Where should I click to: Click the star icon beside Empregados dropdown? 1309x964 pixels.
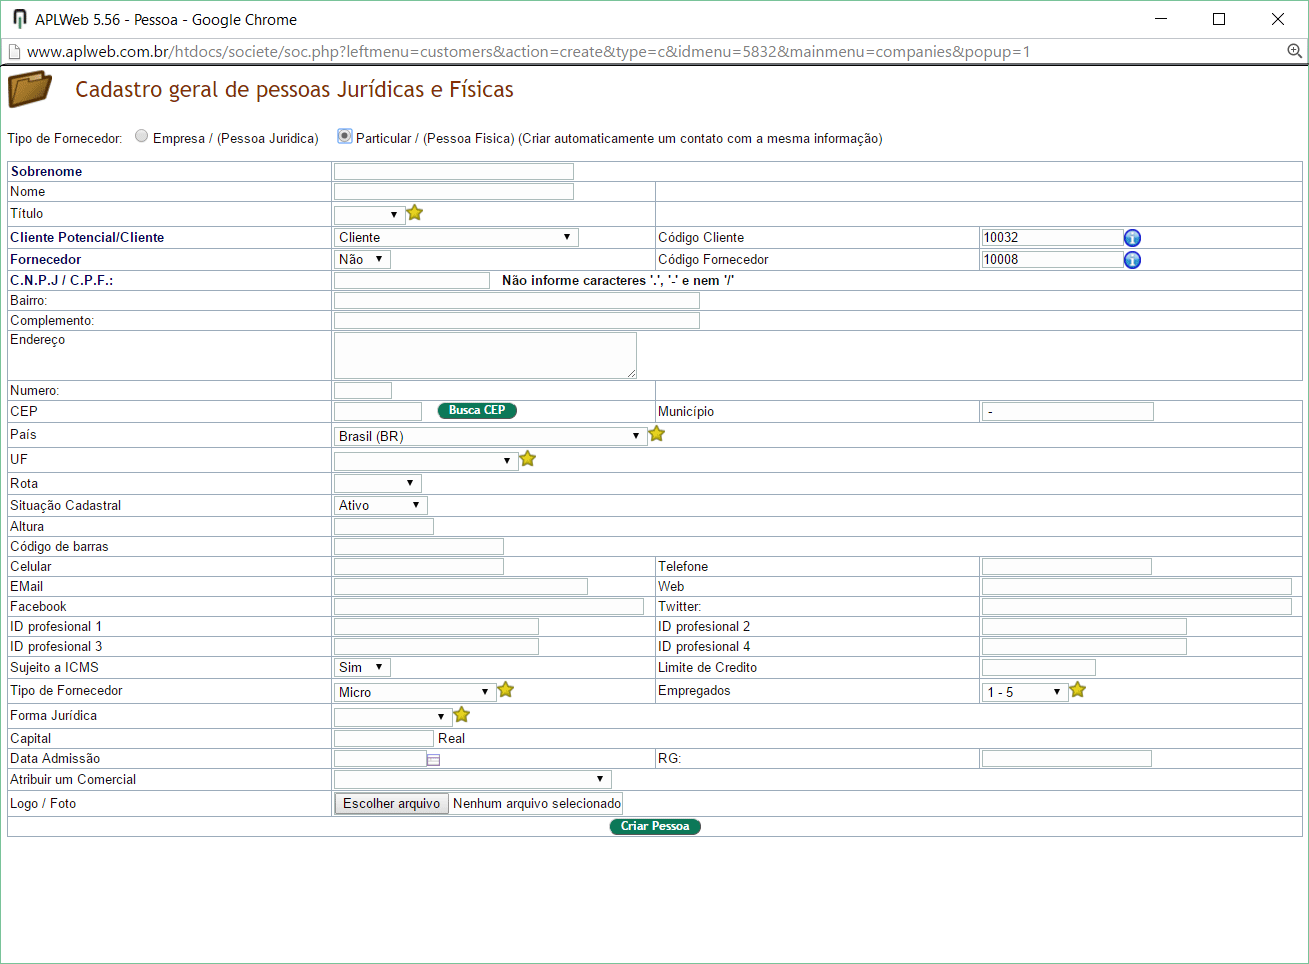(1078, 690)
